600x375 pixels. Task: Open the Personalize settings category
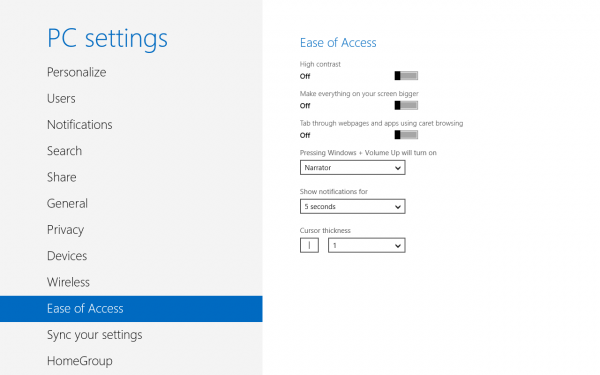(x=77, y=72)
